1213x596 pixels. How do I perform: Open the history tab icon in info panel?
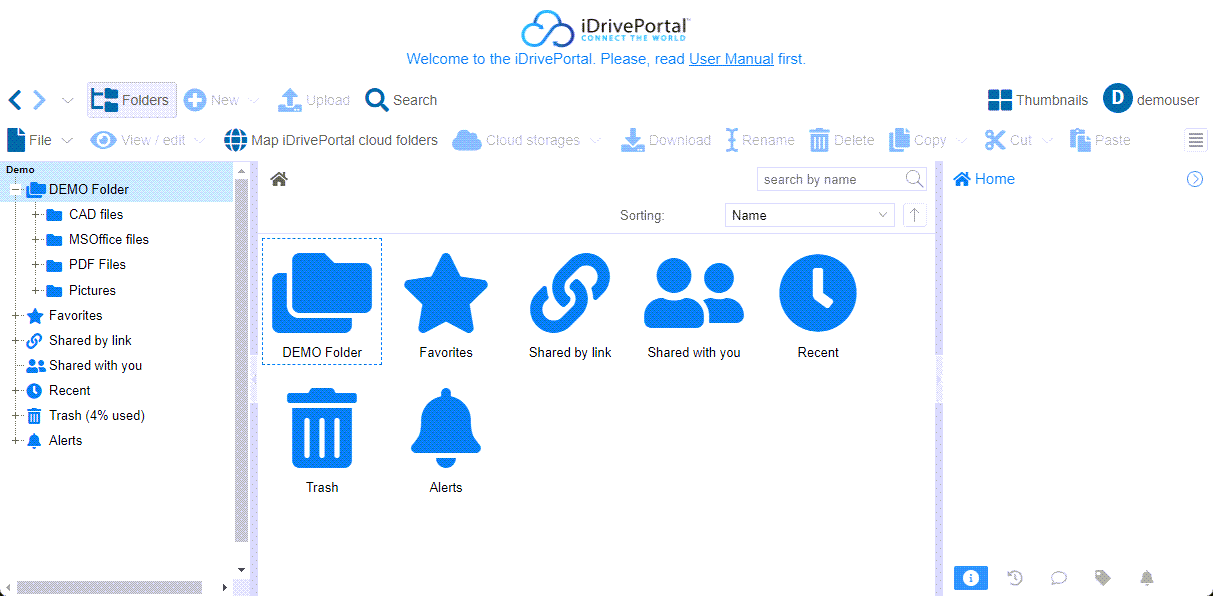1015,577
